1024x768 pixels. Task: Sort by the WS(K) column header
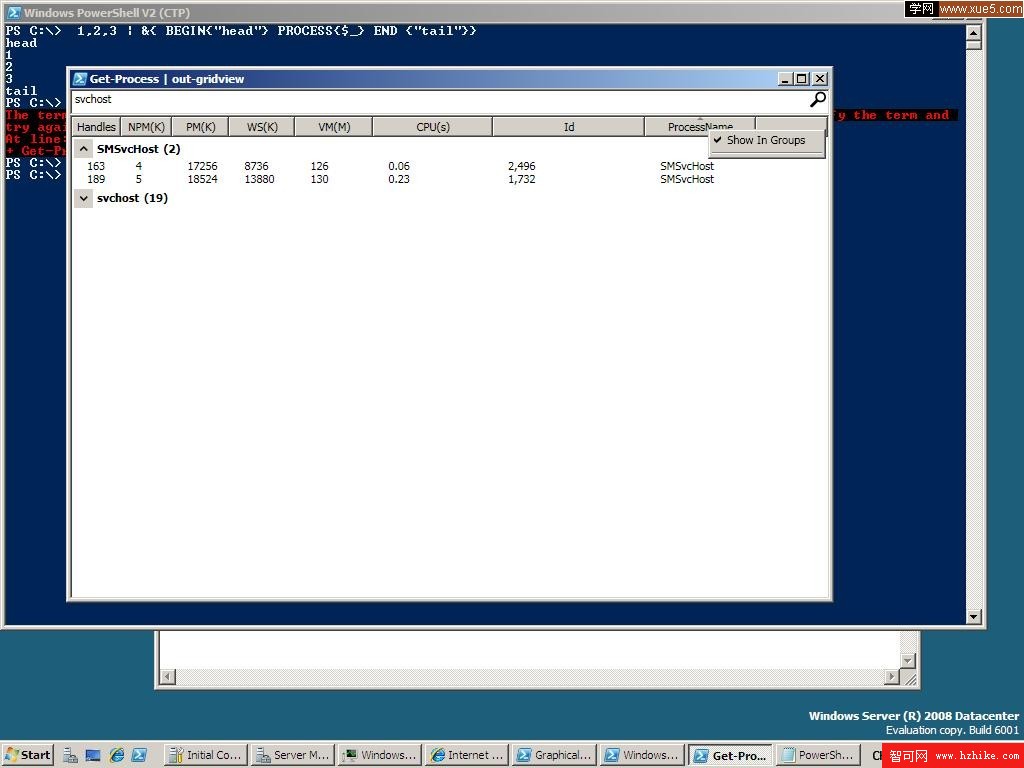pos(262,127)
